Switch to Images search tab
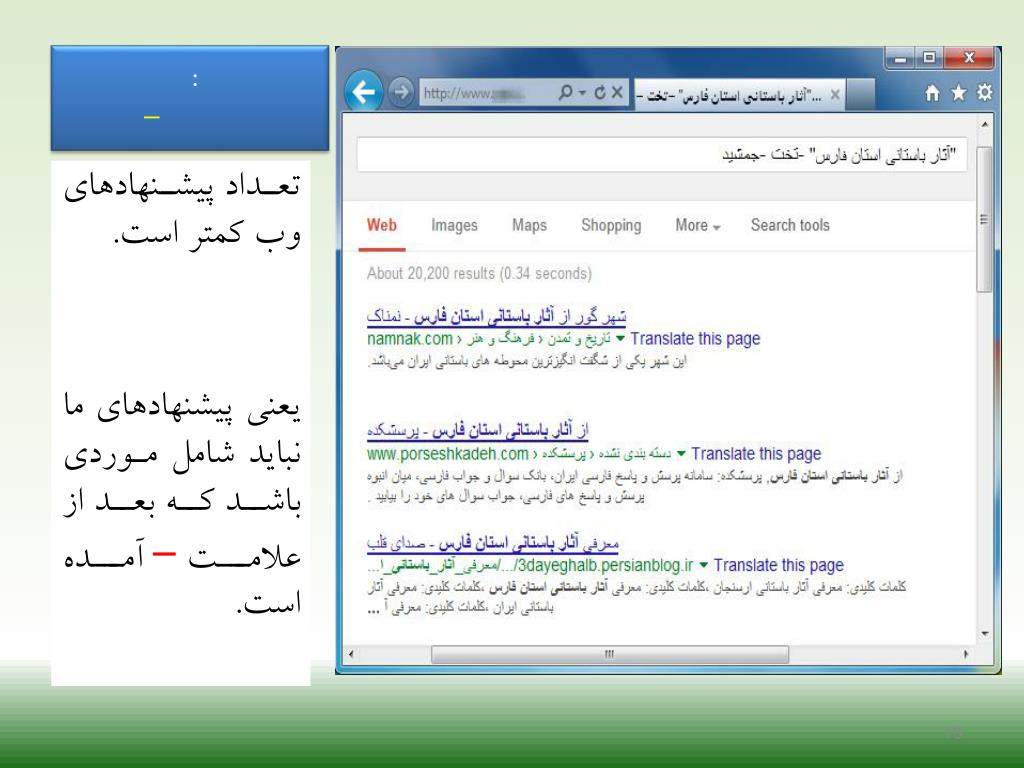 454,225
